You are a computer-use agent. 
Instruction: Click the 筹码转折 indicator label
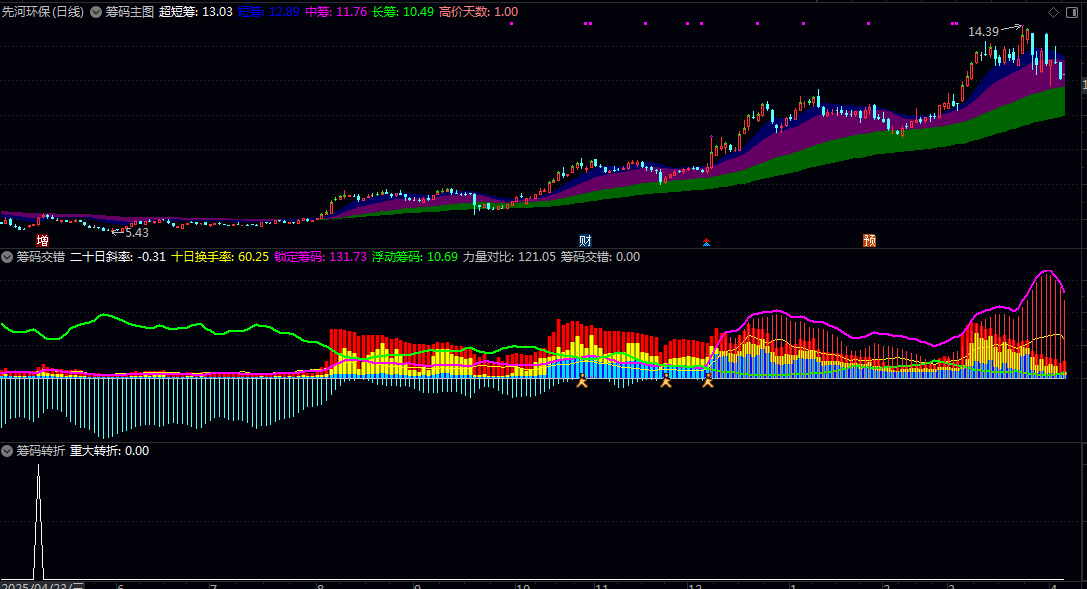[41, 451]
